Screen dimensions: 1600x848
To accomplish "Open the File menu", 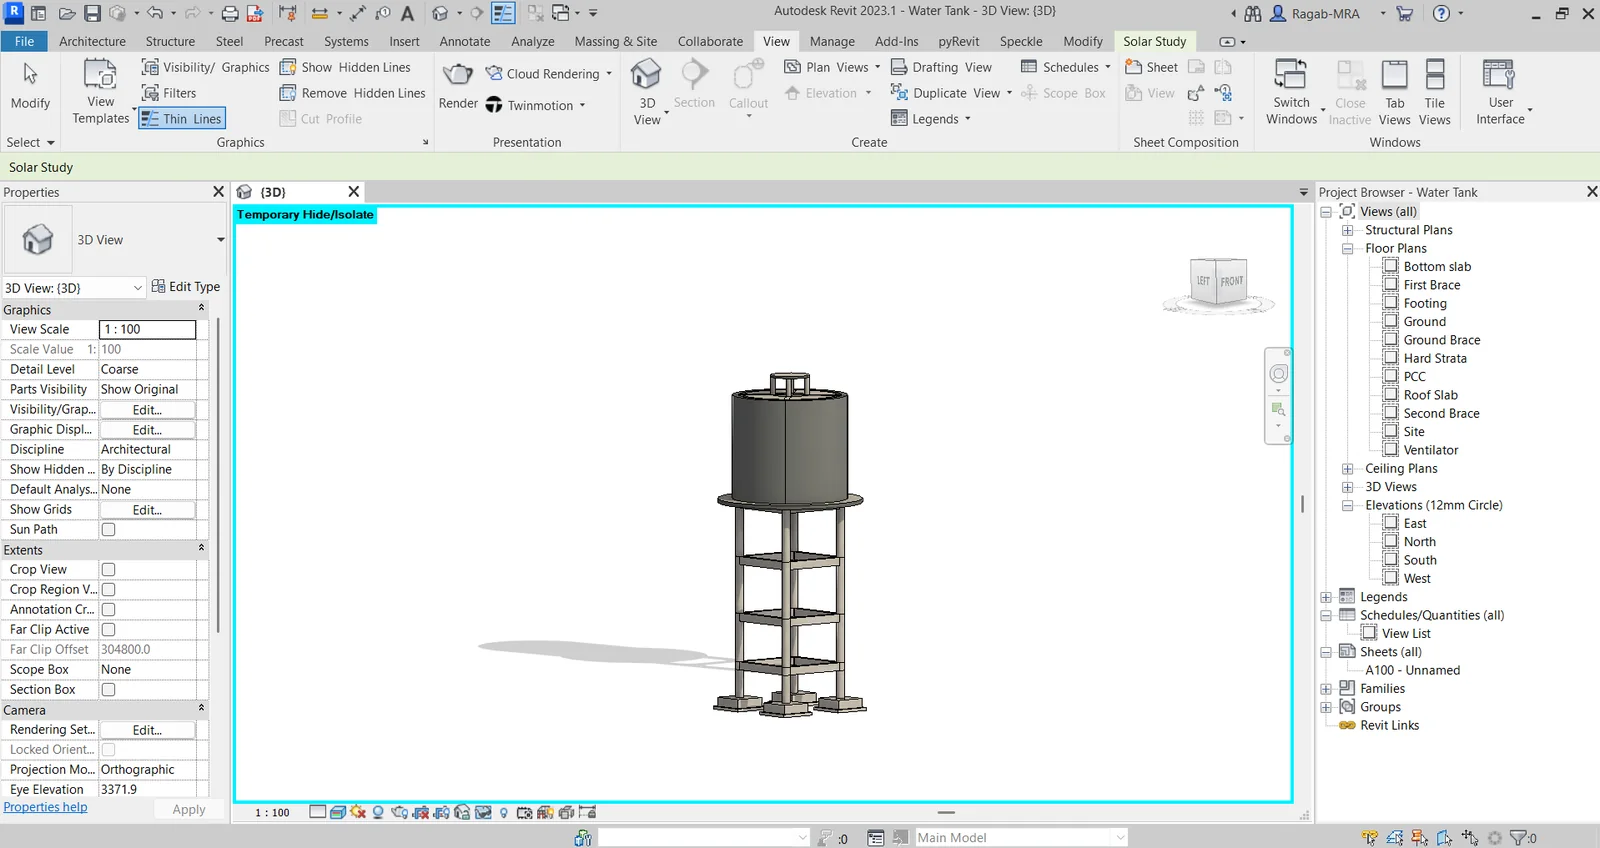I will 24,41.
